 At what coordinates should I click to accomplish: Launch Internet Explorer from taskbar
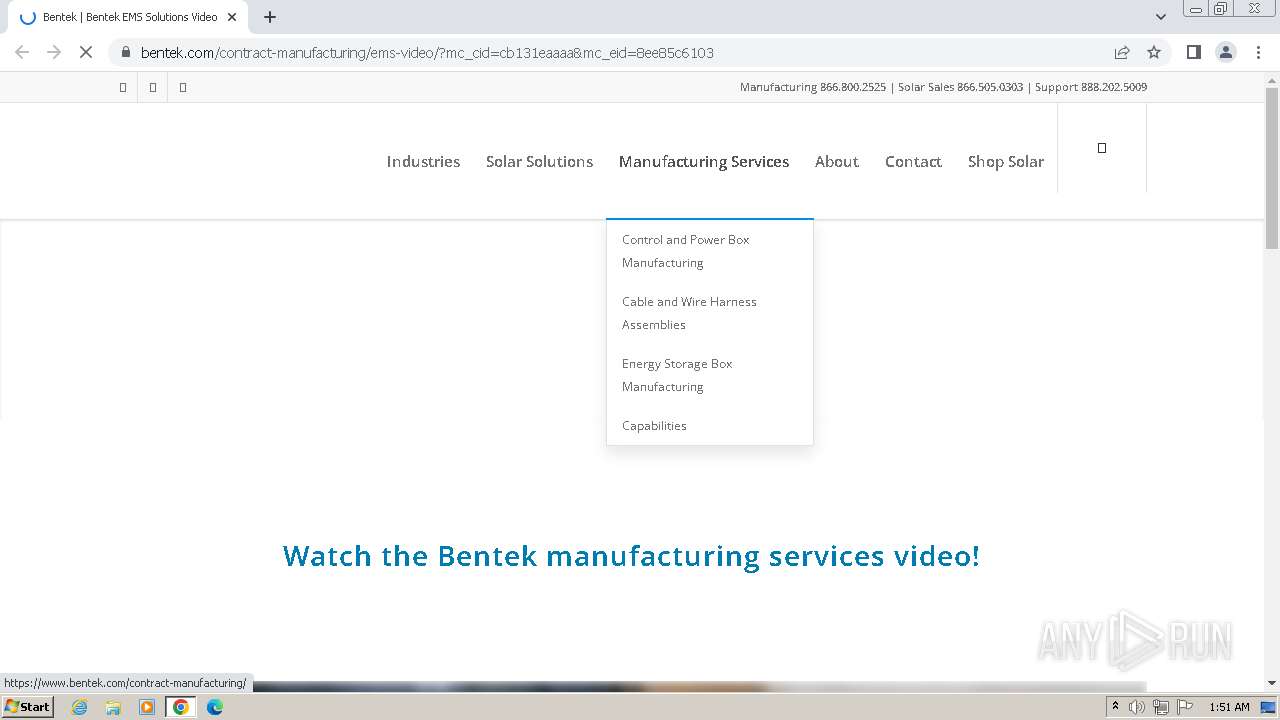point(80,707)
